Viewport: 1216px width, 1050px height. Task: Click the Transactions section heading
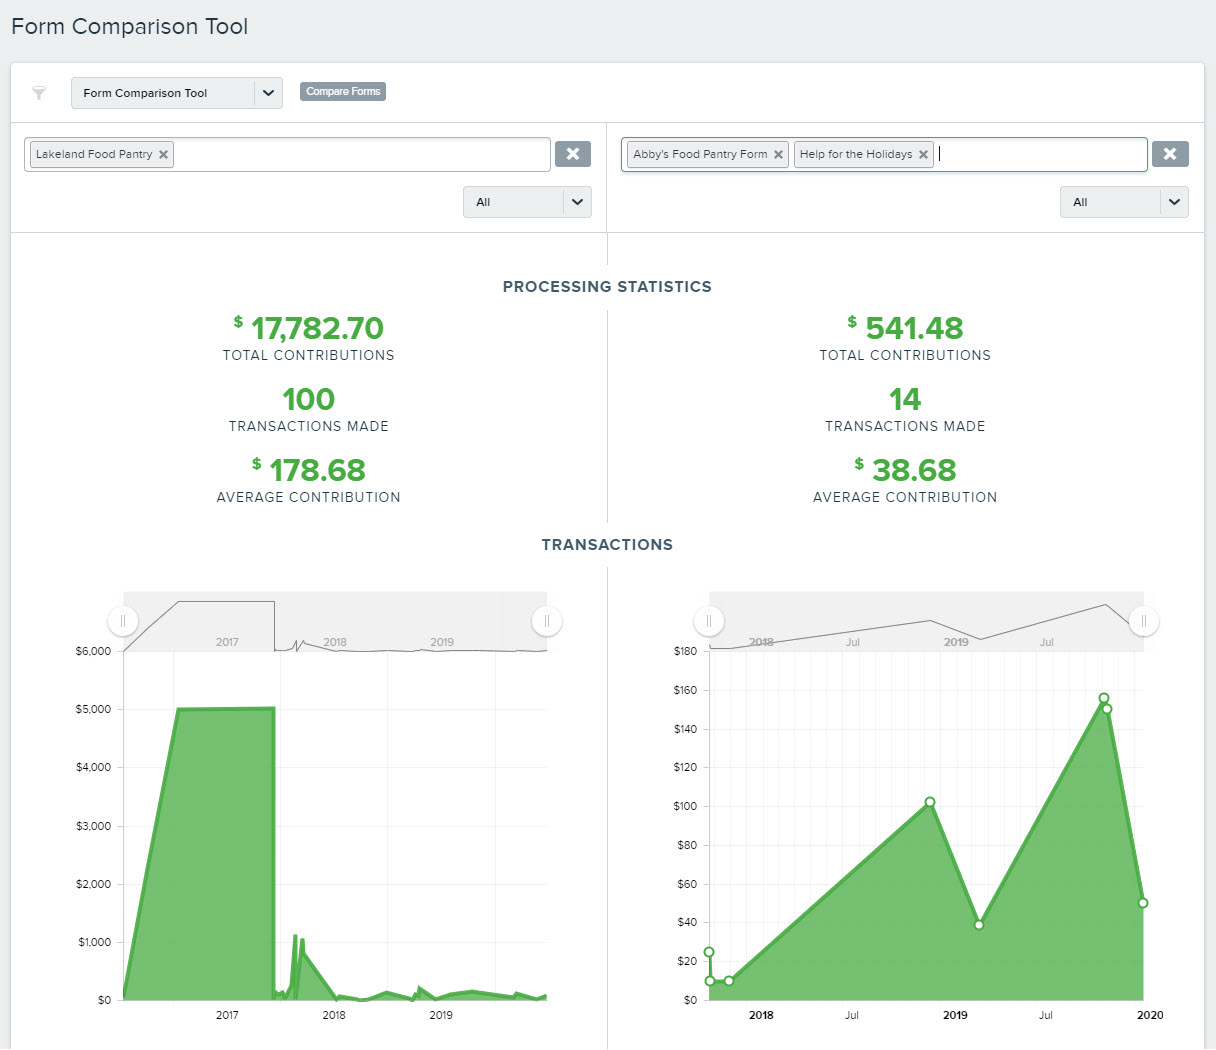(x=607, y=545)
